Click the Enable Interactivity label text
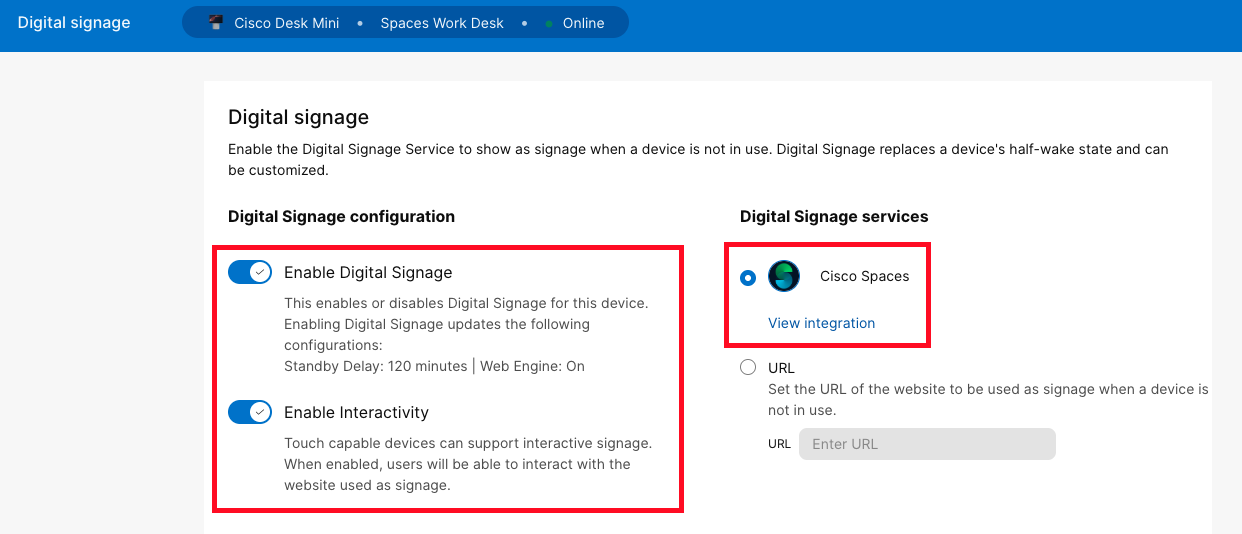 tap(356, 412)
